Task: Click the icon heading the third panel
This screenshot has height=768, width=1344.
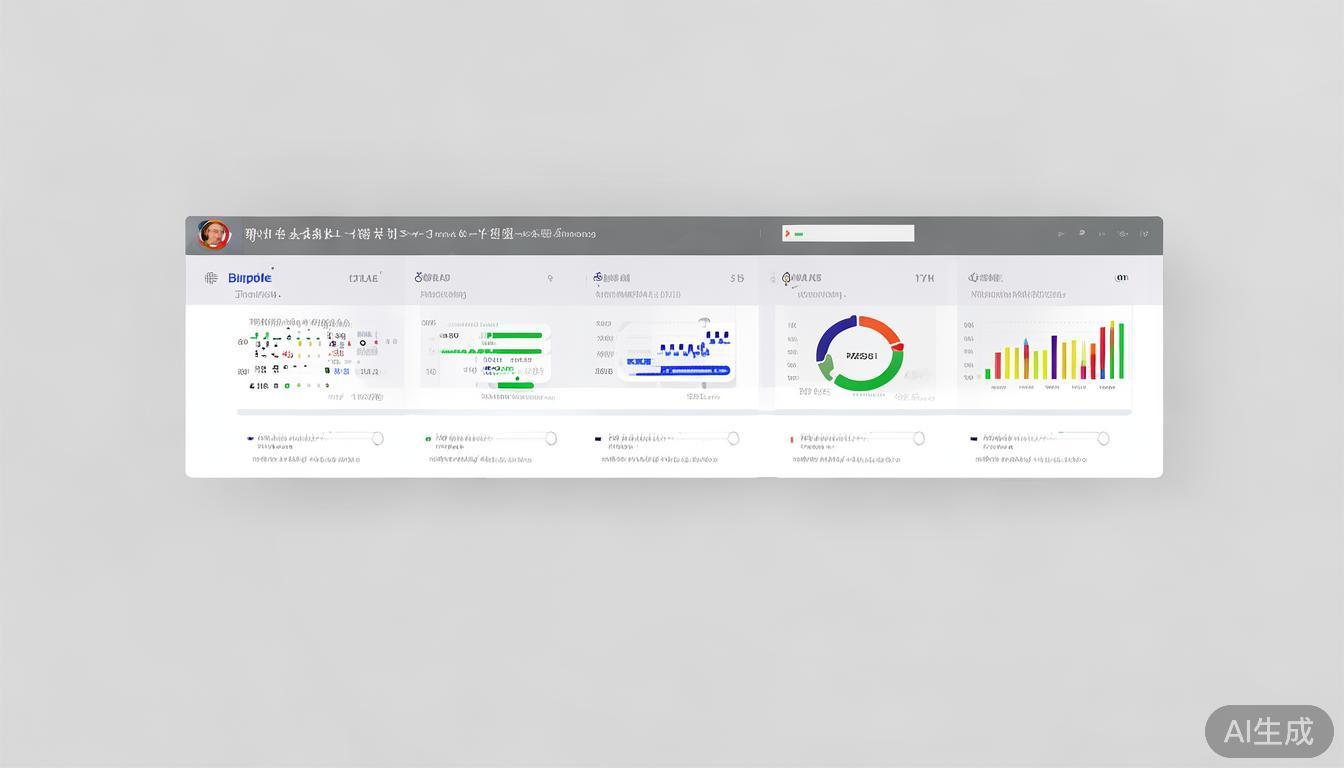Action: (598, 278)
